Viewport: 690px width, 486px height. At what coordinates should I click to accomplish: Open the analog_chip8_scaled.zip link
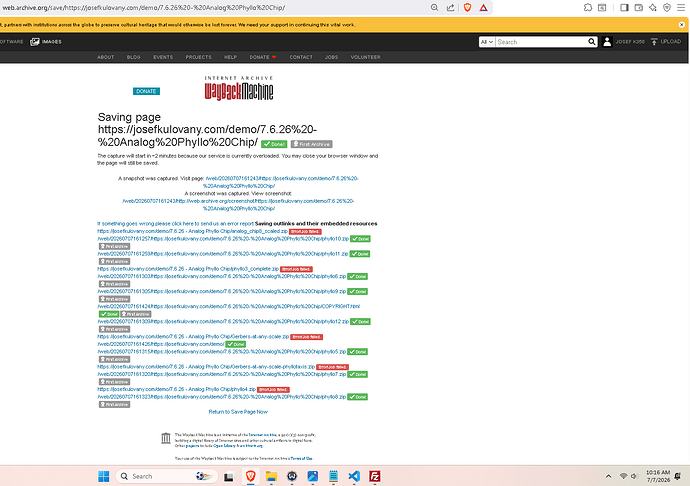(192, 231)
